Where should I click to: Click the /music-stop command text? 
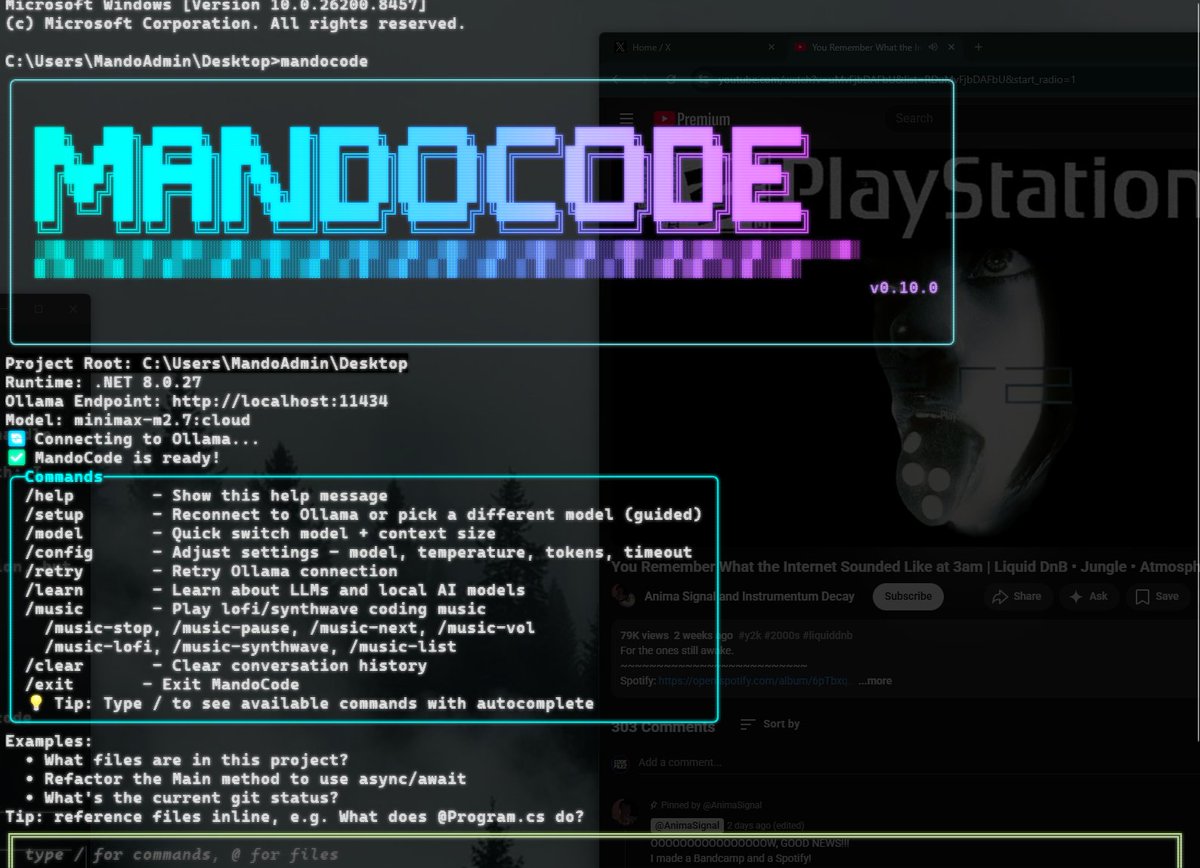(x=100, y=628)
